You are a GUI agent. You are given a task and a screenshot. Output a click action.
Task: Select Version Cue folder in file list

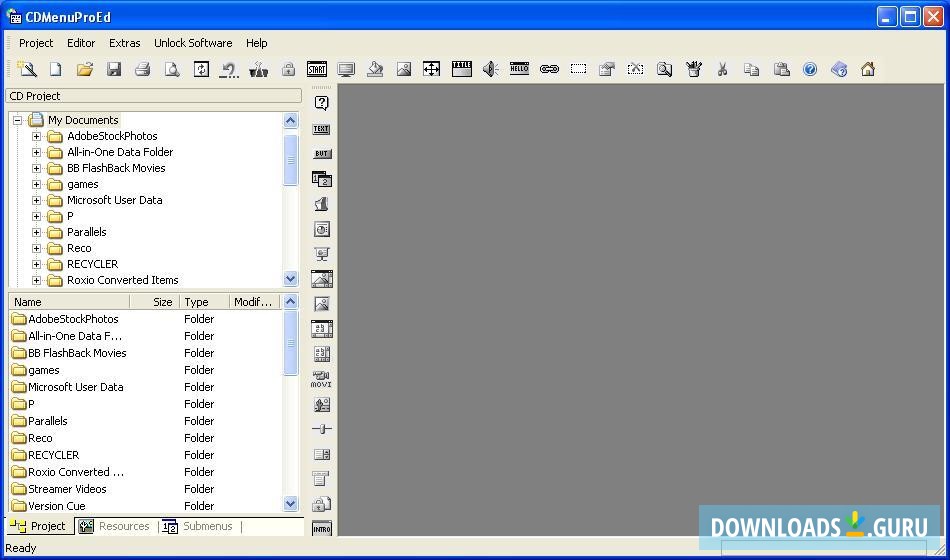click(57, 506)
